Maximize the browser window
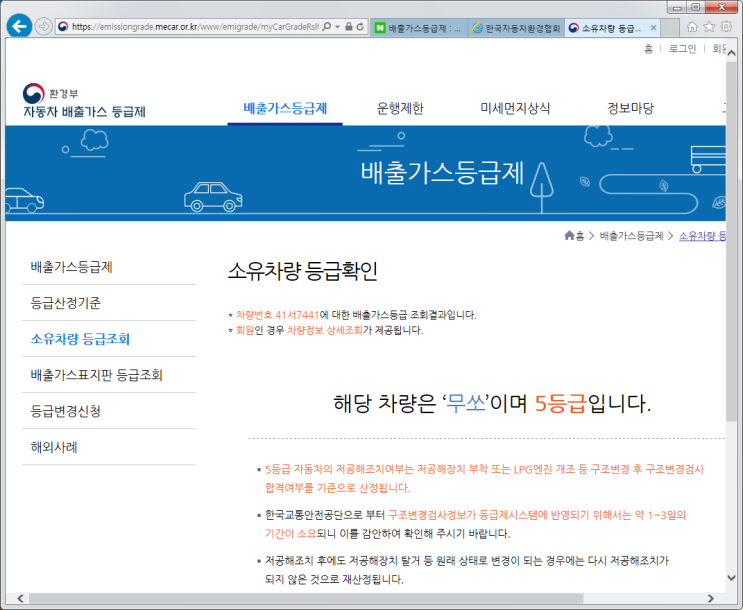Image resolution: width=743 pixels, height=610 pixels. coord(696,7)
